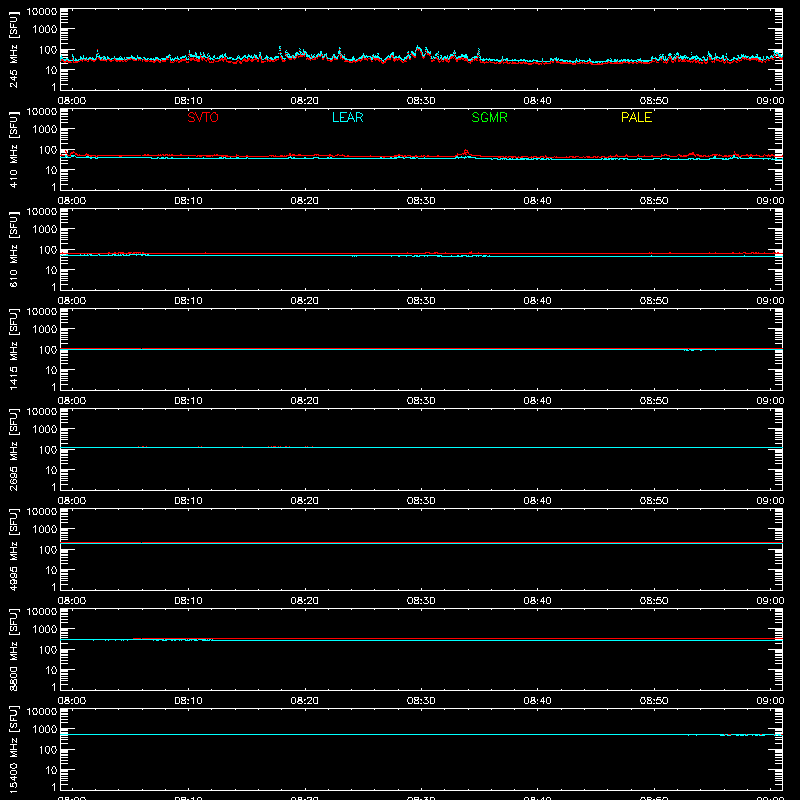Click the 08:10 tick under 2695 MHz plot
This screenshot has width=800, height=800.
(x=188, y=501)
